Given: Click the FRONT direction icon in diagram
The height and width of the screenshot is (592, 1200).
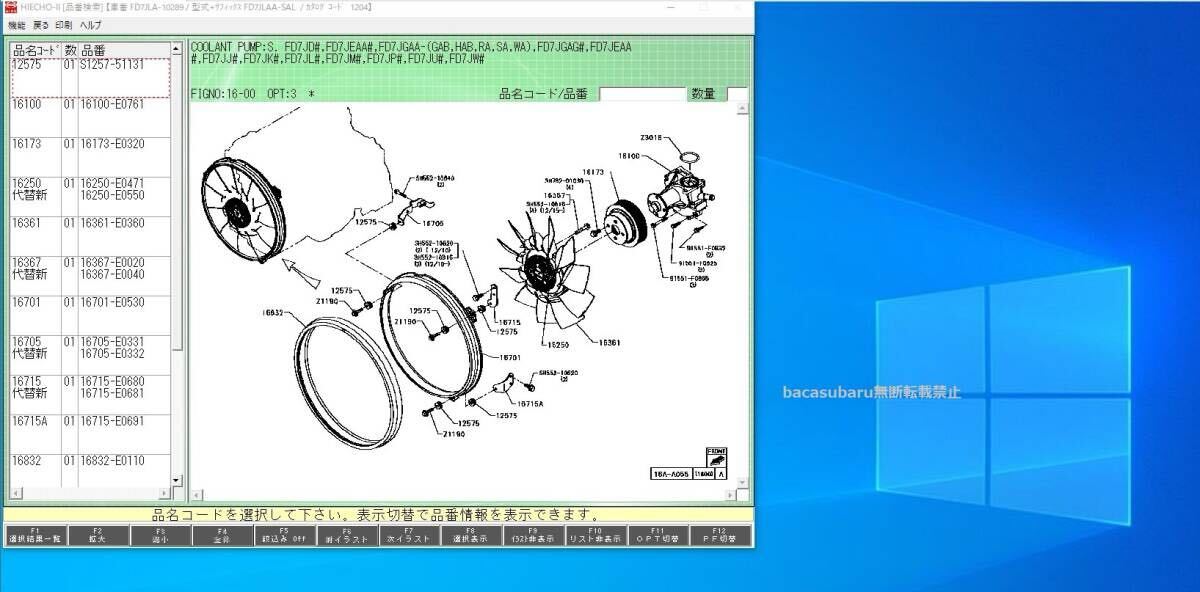Looking at the screenshot, I should click(x=717, y=458).
